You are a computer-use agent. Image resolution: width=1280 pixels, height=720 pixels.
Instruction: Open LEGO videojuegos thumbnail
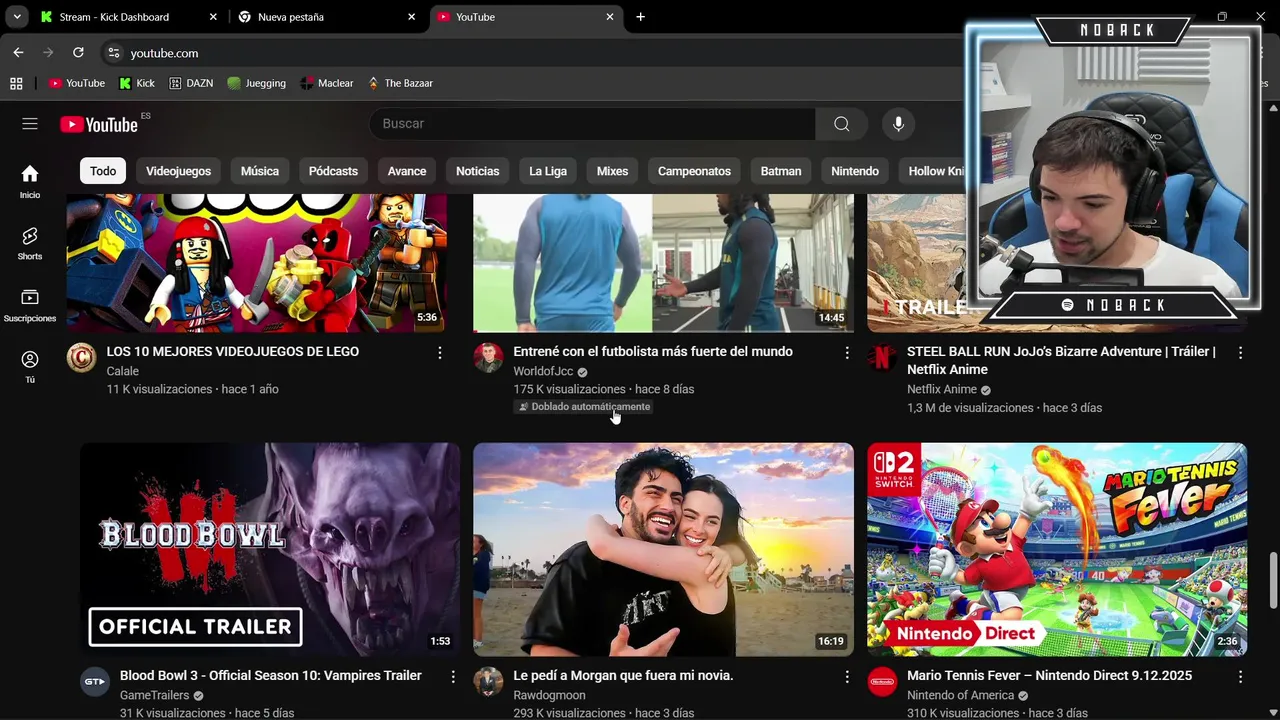click(257, 263)
